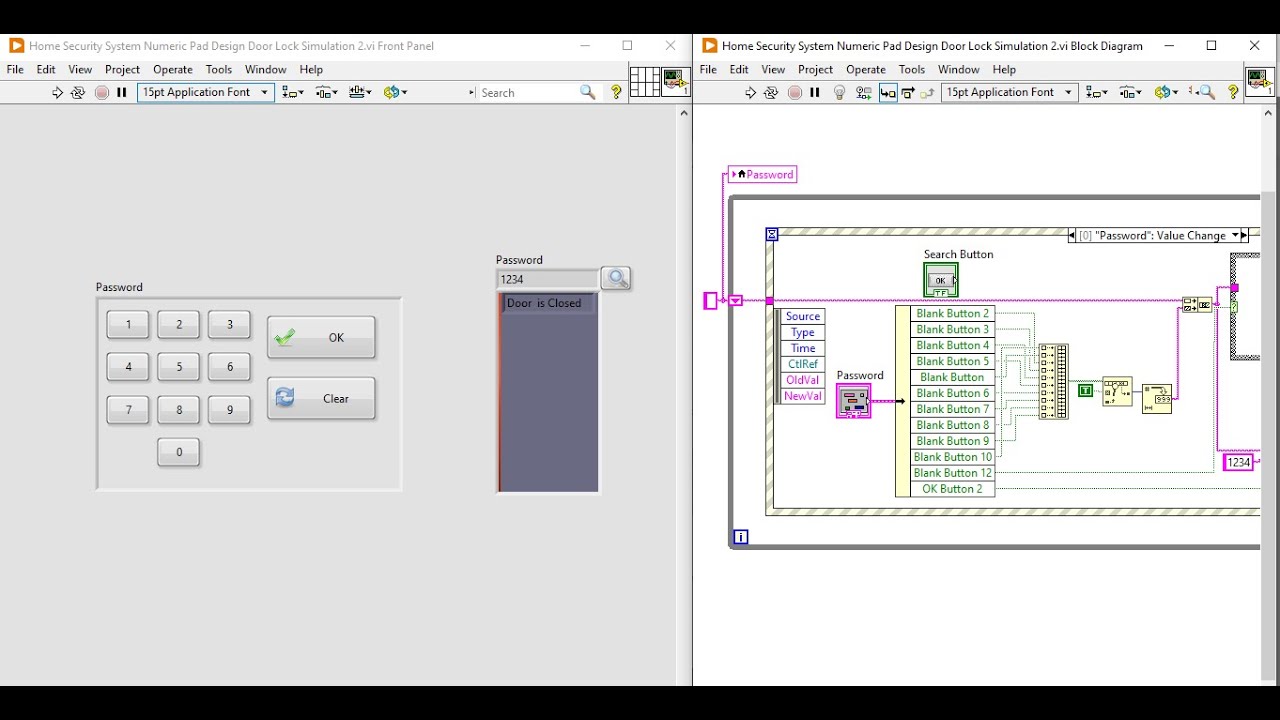
Task: Click 'NewVal' event data node item
Action: [x=802, y=396]
